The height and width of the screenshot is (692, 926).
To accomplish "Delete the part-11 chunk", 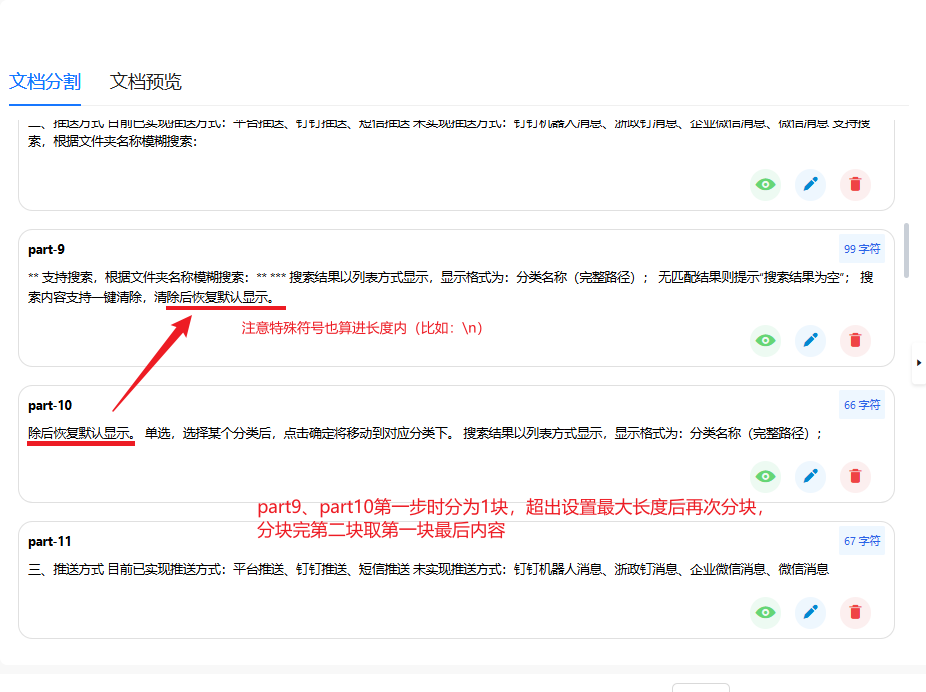I will click(855, 613).
